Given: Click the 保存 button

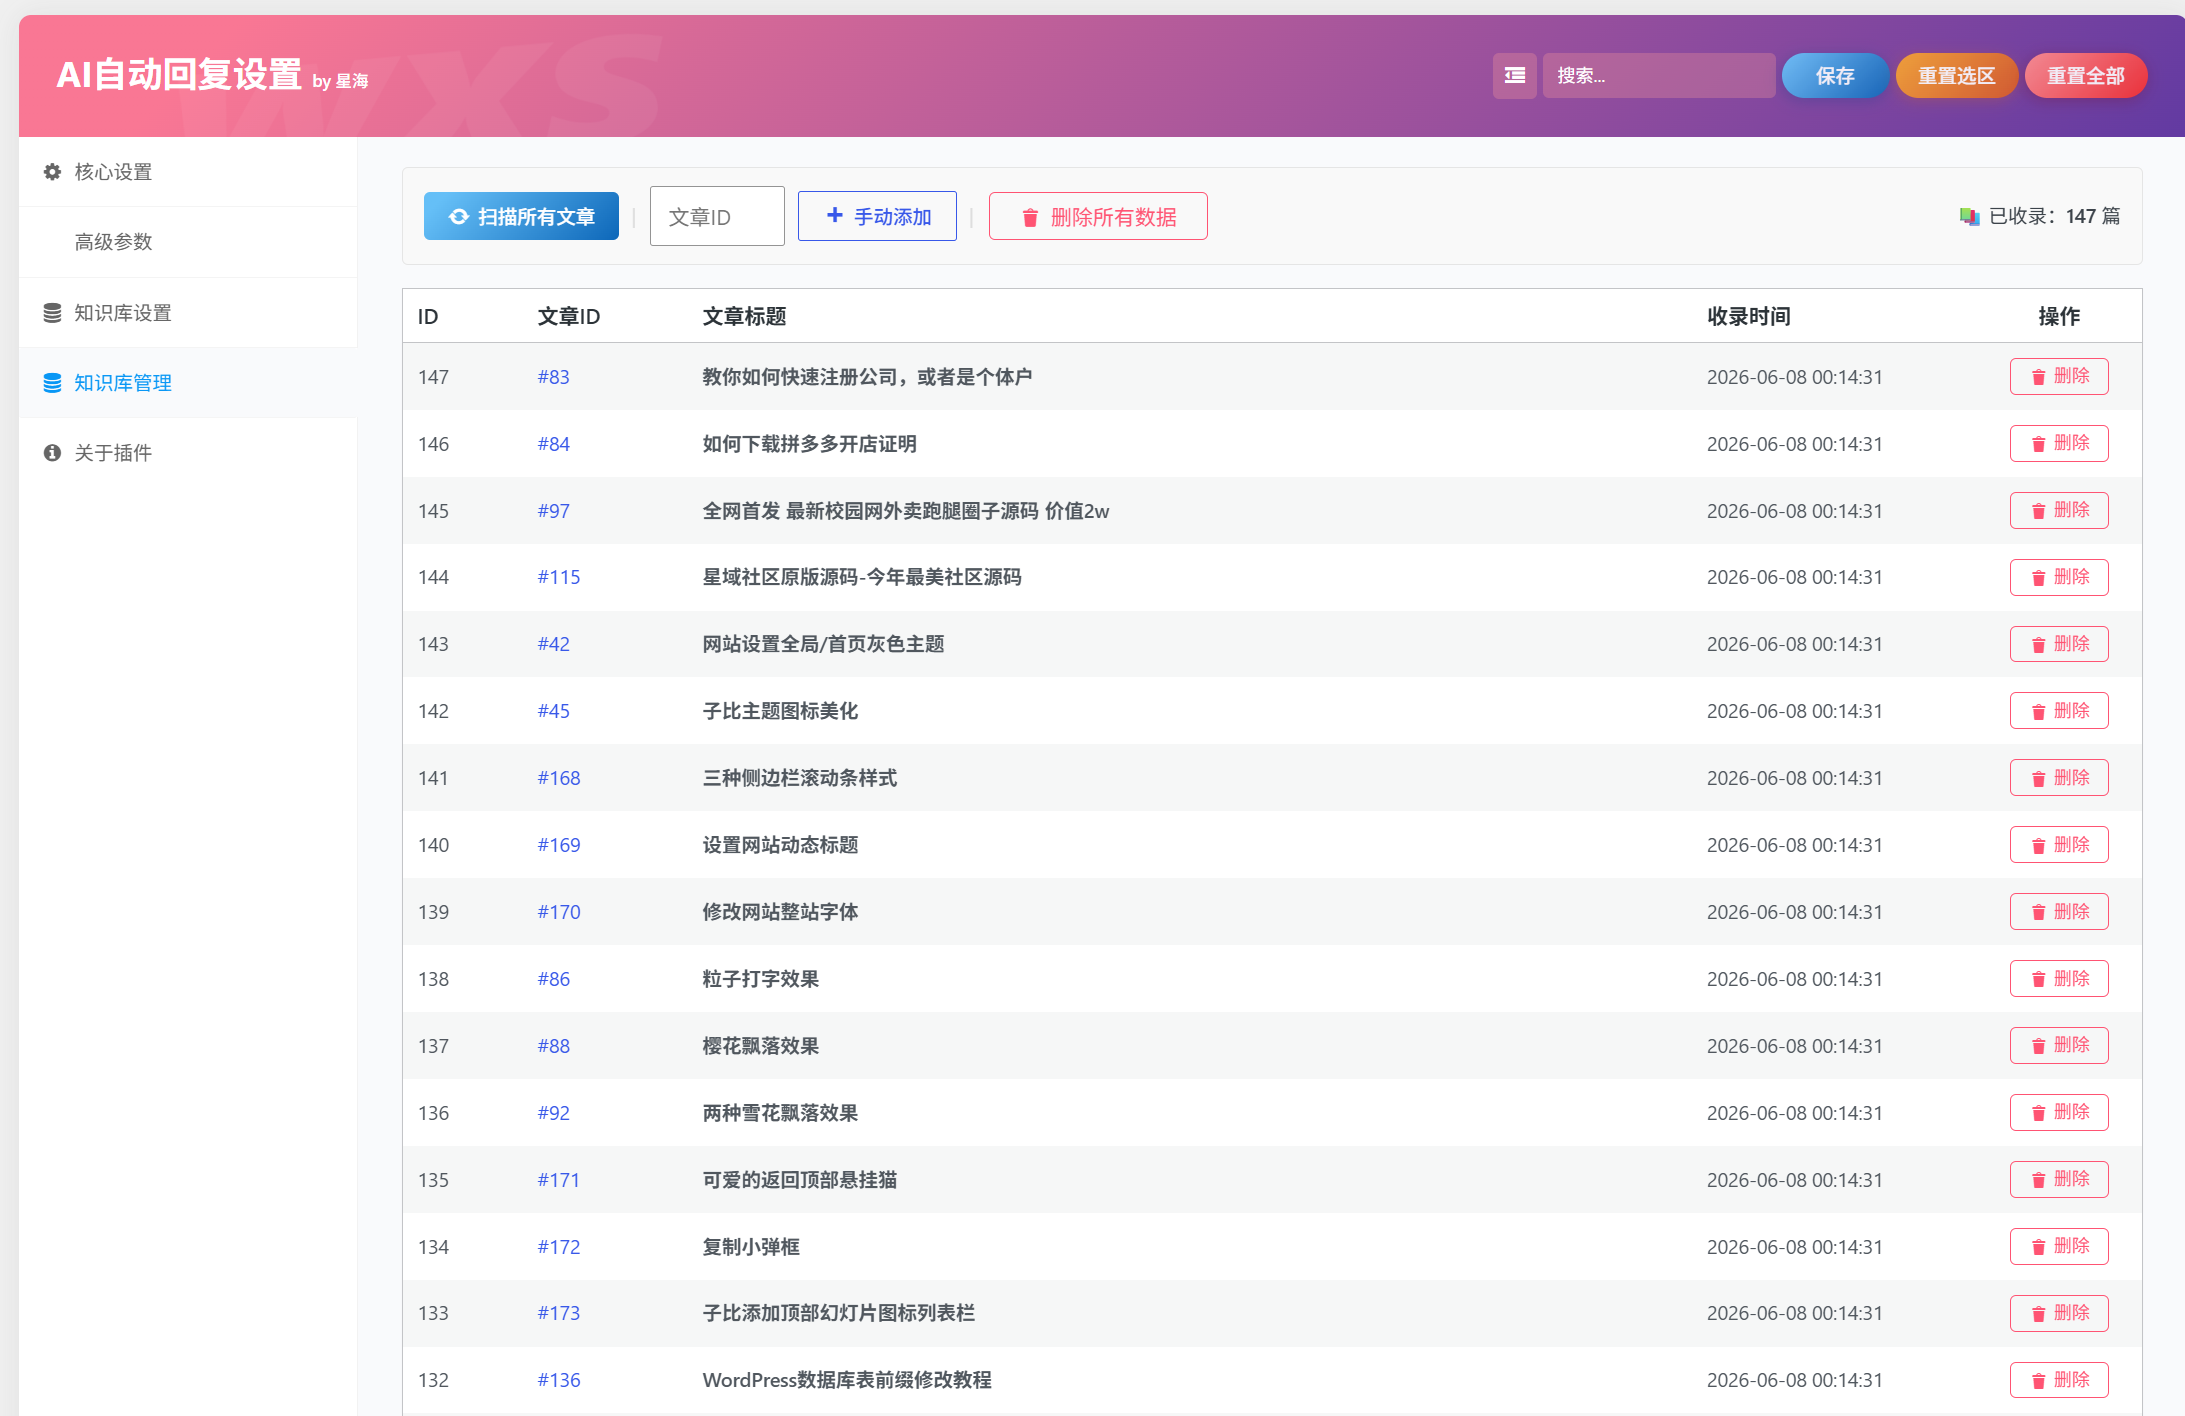Looking at the screenshot, I should 1835,76.
